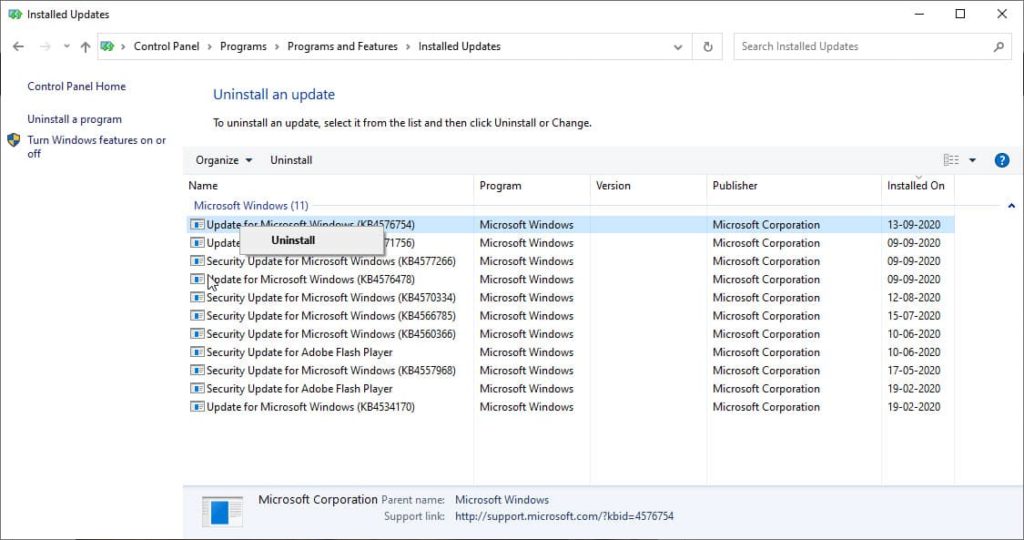The width and height of the screenshot is (1024, 540).
Task: Choose Uninstall from the context menu
Action: pos(312,240)
